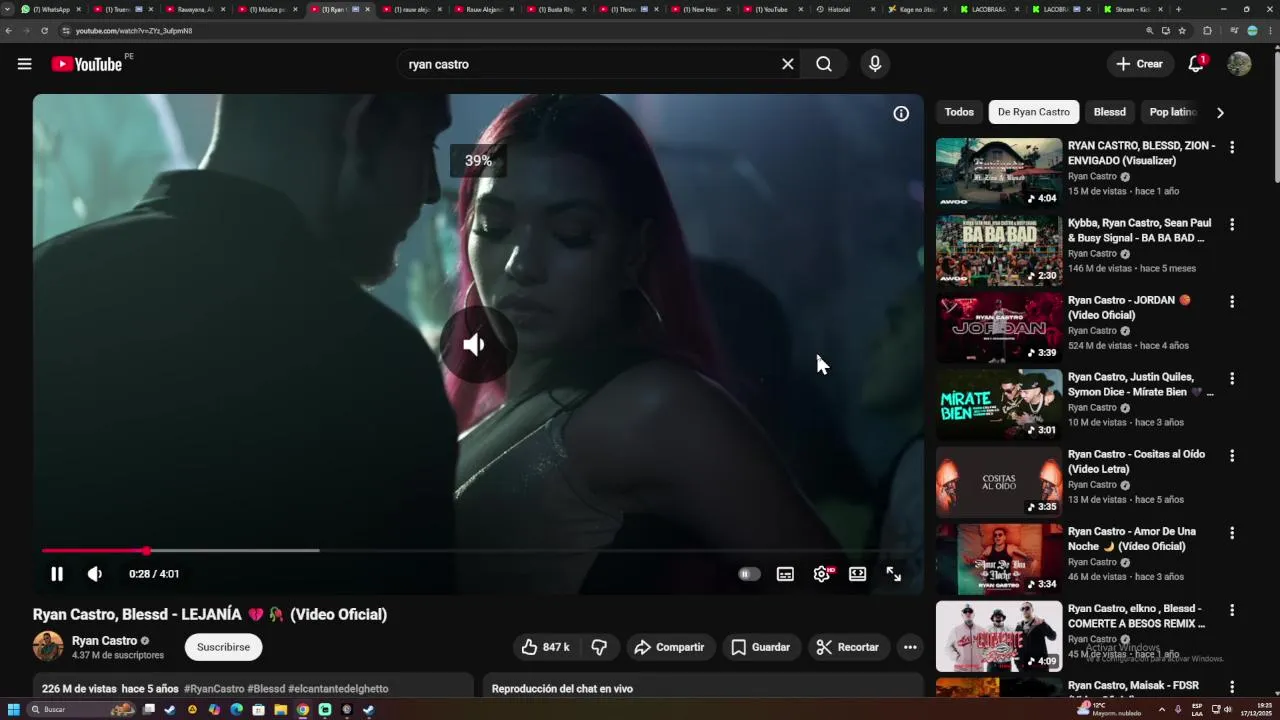Open the account avatar menu
This screenshot has width=1280, height=720.
(x=1239, y=64)
